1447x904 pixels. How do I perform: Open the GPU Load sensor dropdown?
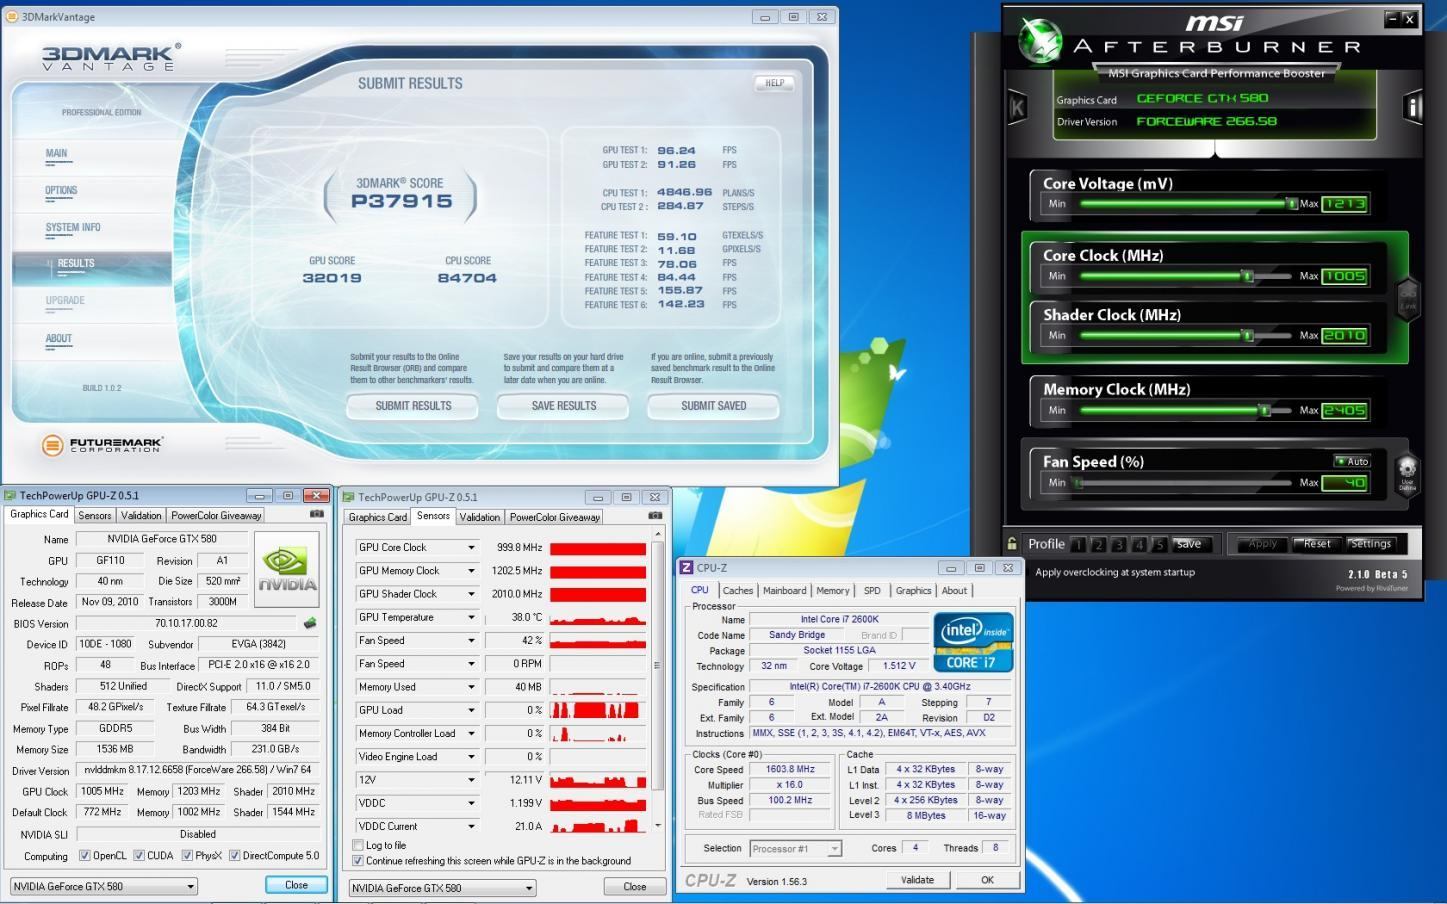coord(471,710)
